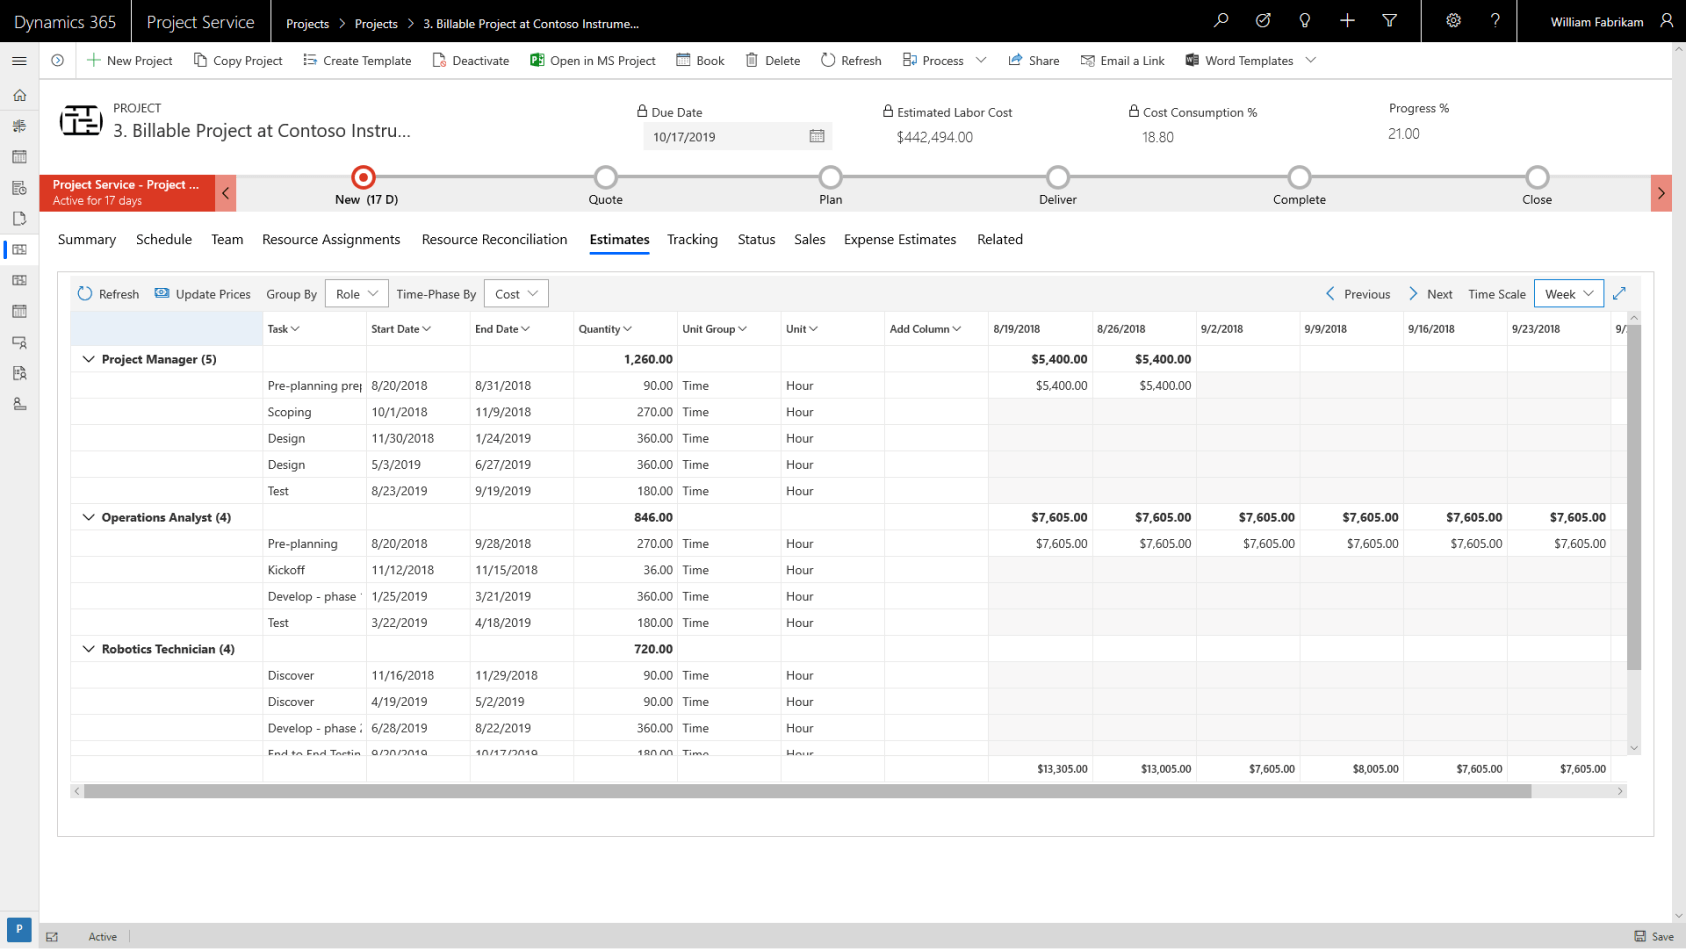Open the Recently Viewed clock icon

coord(1262,20)
